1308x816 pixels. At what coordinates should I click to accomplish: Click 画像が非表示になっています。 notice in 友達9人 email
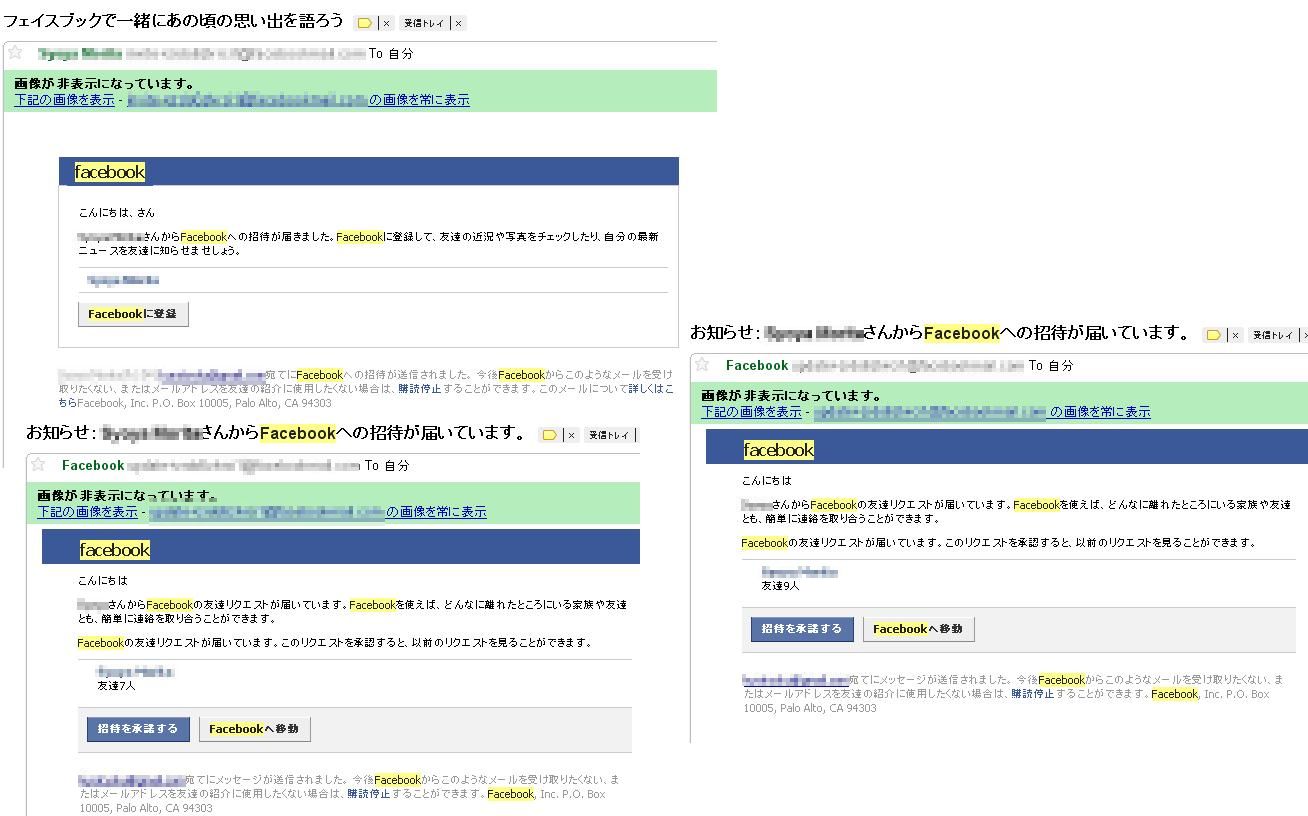point(792,396)
